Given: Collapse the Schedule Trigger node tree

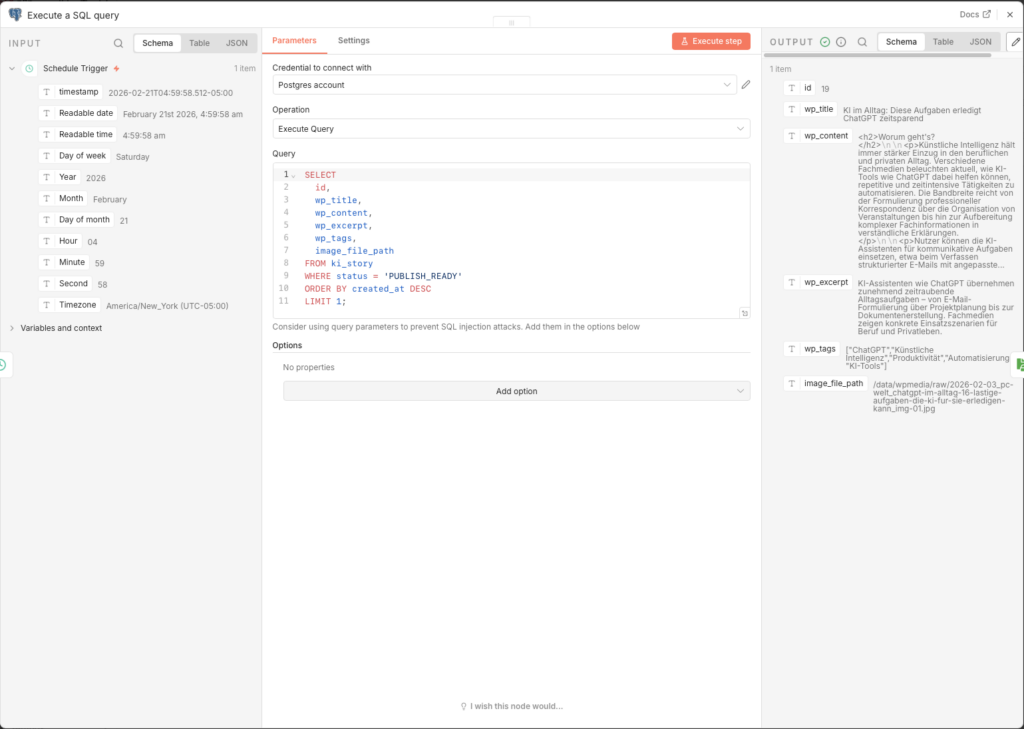Looking at the screenshot, I should (12, 69).
